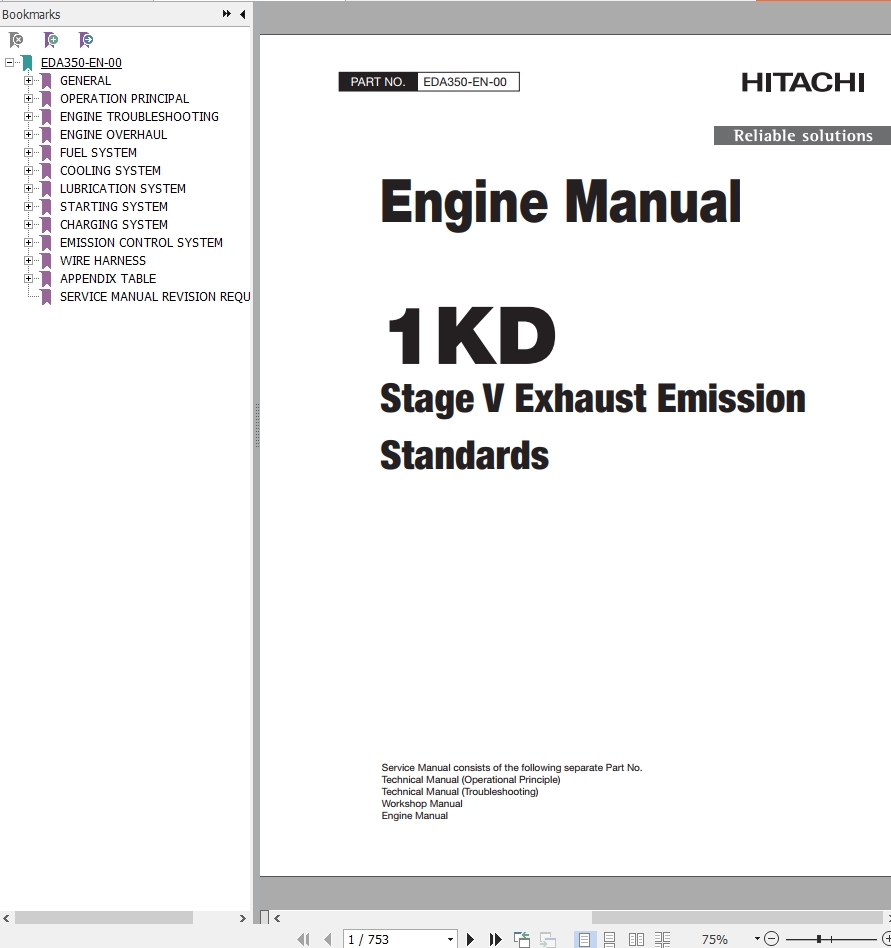Expand the WIRE HARNESS bookmark
Screen dimensions: 891x948
tap(28, 261)
